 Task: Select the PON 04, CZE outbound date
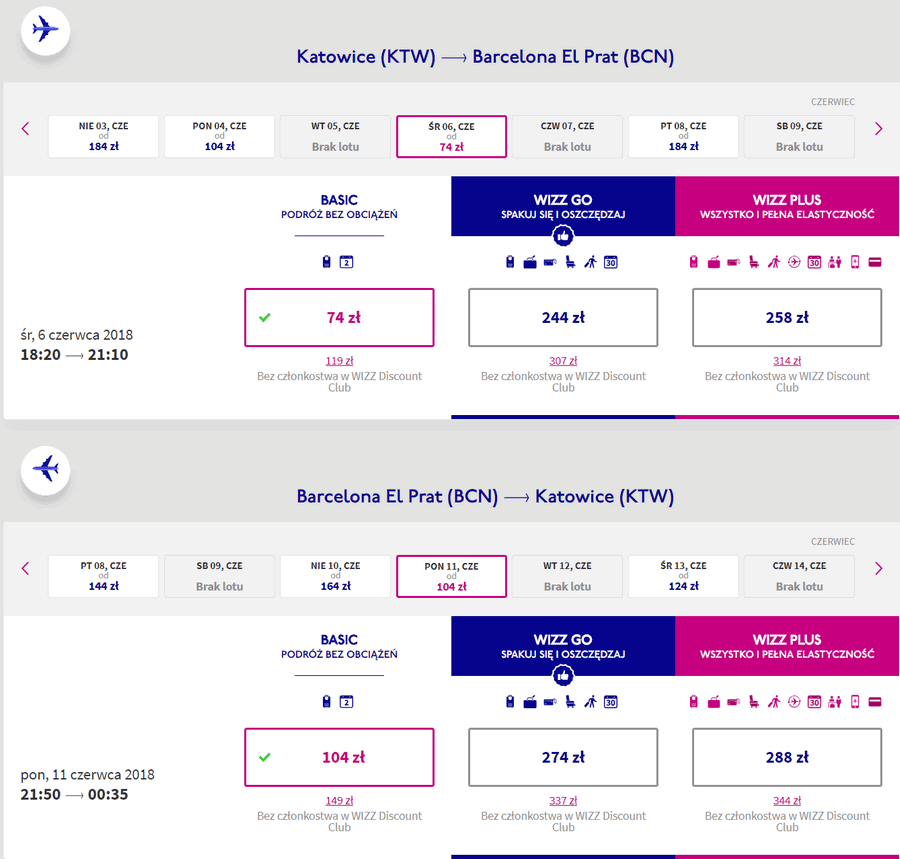pyautogui.click(x=219, y=137)
